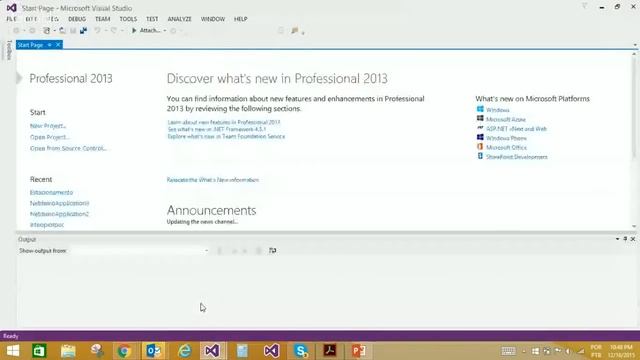Open the TEST menu
640x360 pixels.
[152, 19]
